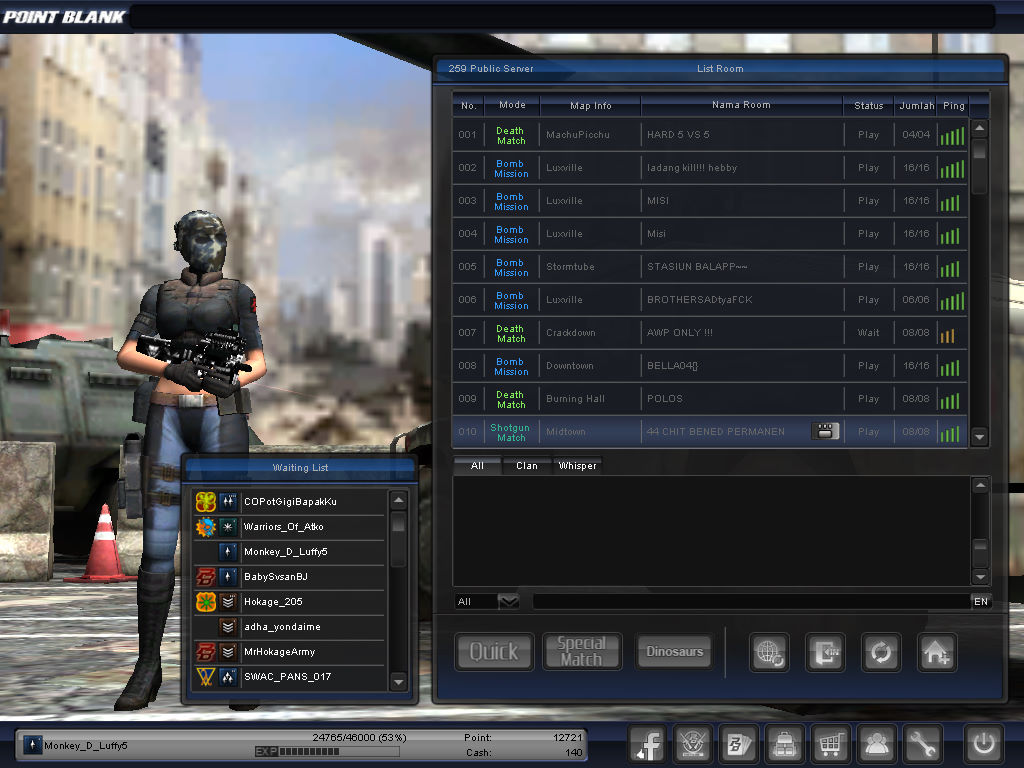The width and height of the screenshot is (1024, 768).
Task: Select player adha_yondaime in waiting list
Action: pyautogui.click(x=289, y=627)
